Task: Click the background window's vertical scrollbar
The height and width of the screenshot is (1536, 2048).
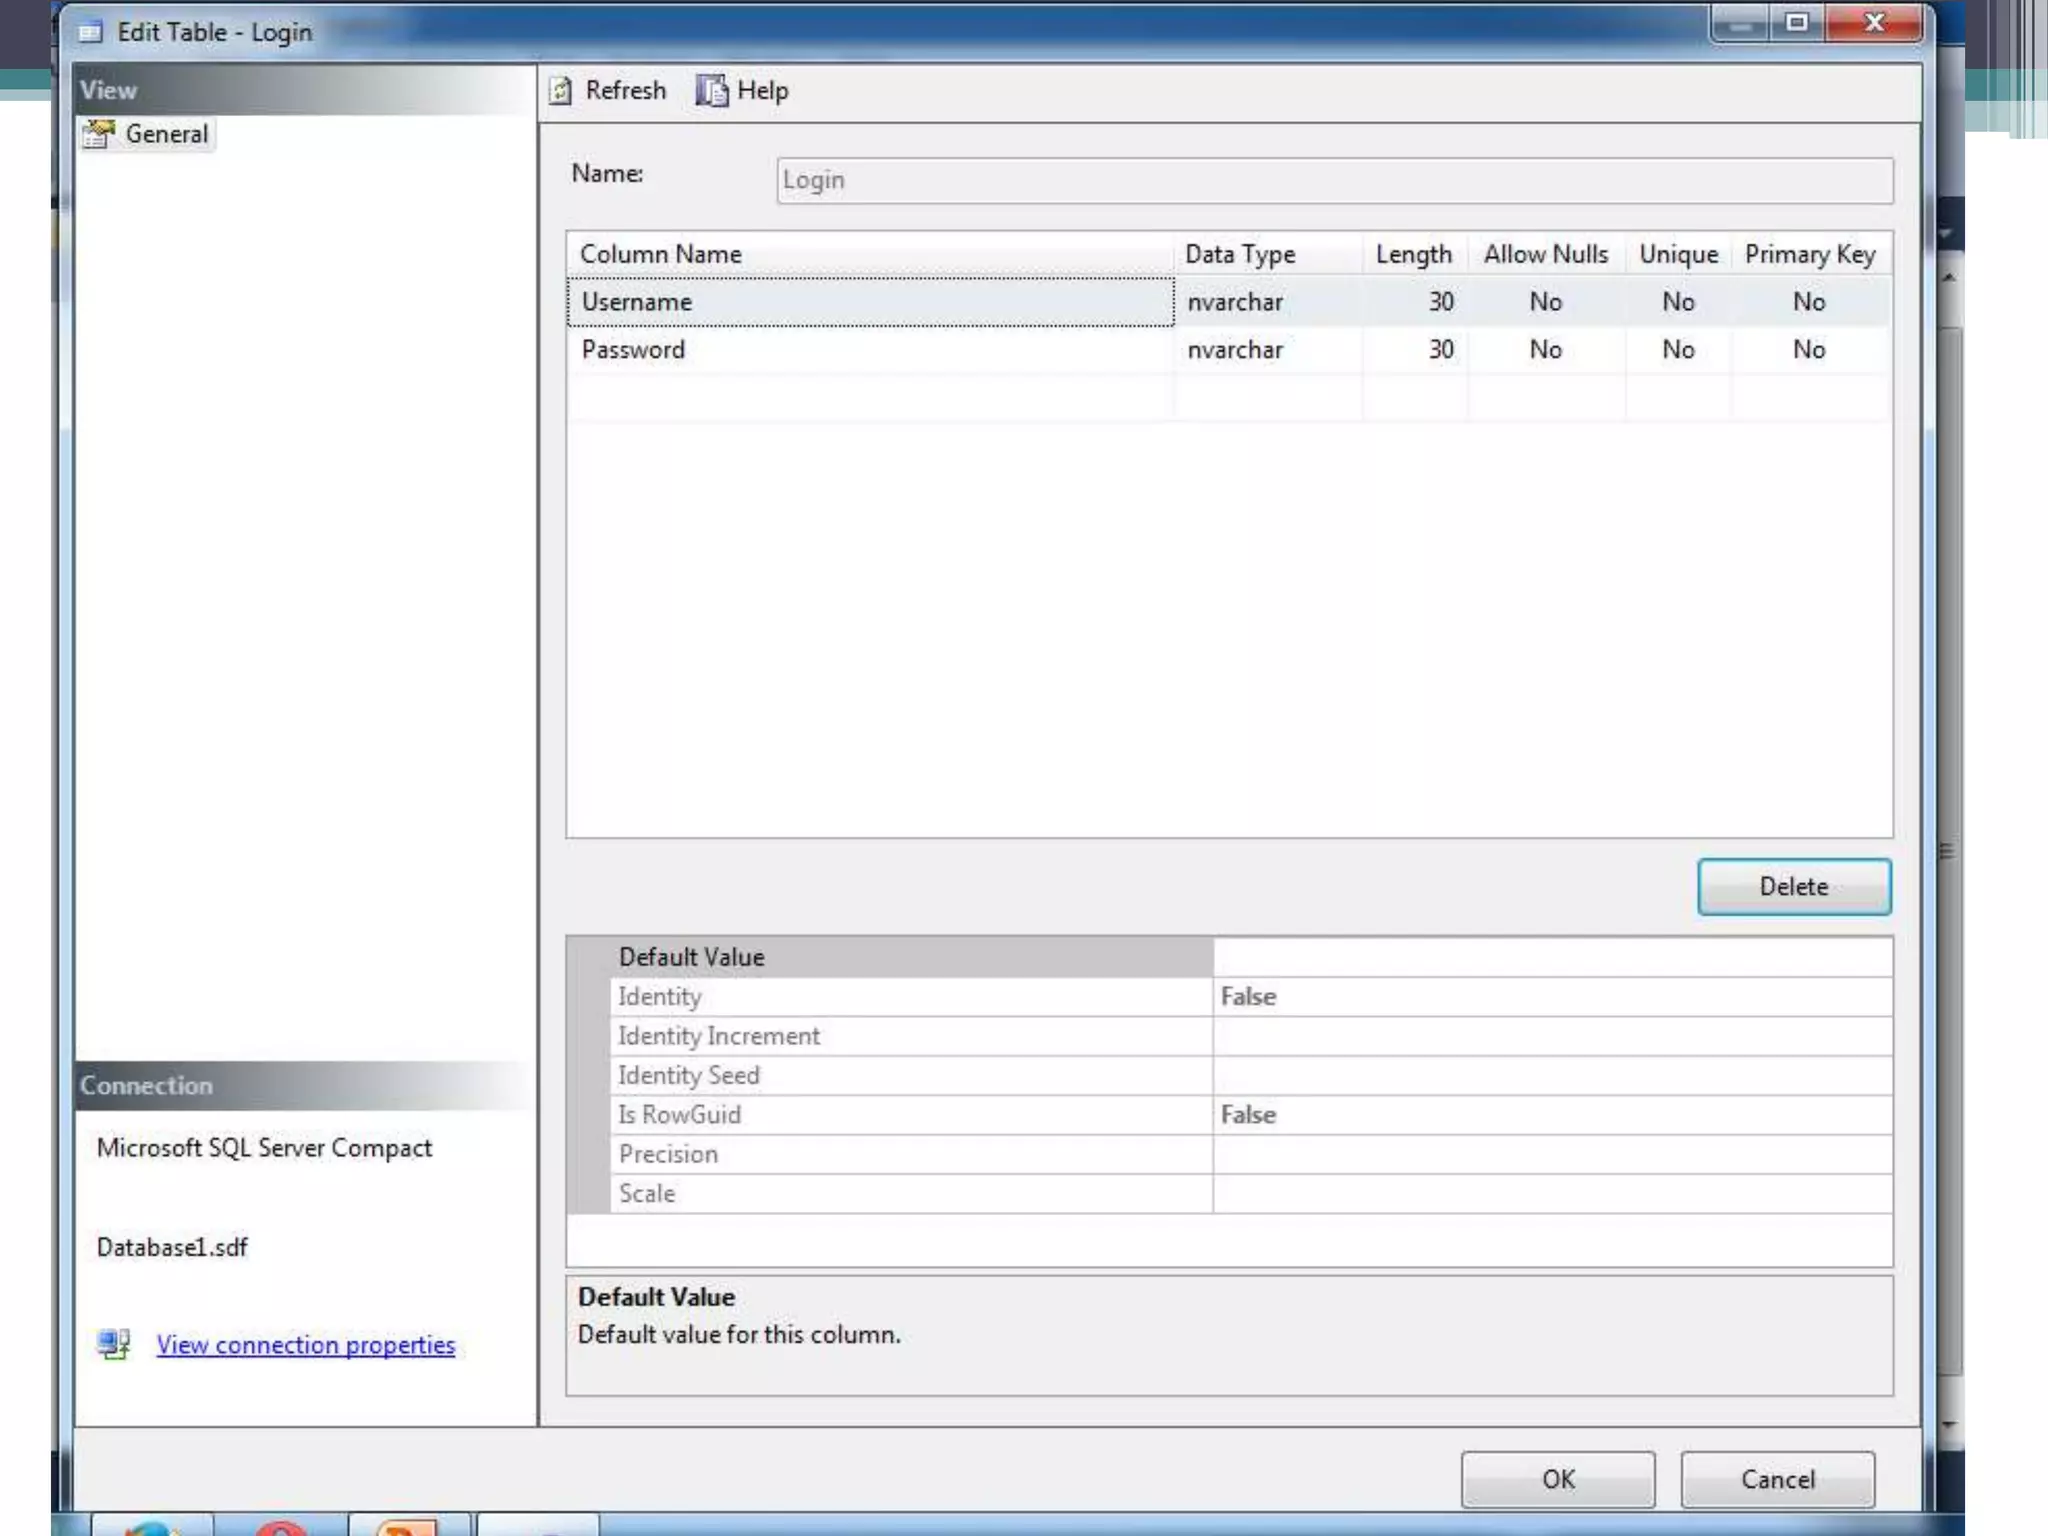Action: [x=1949, y=850]
